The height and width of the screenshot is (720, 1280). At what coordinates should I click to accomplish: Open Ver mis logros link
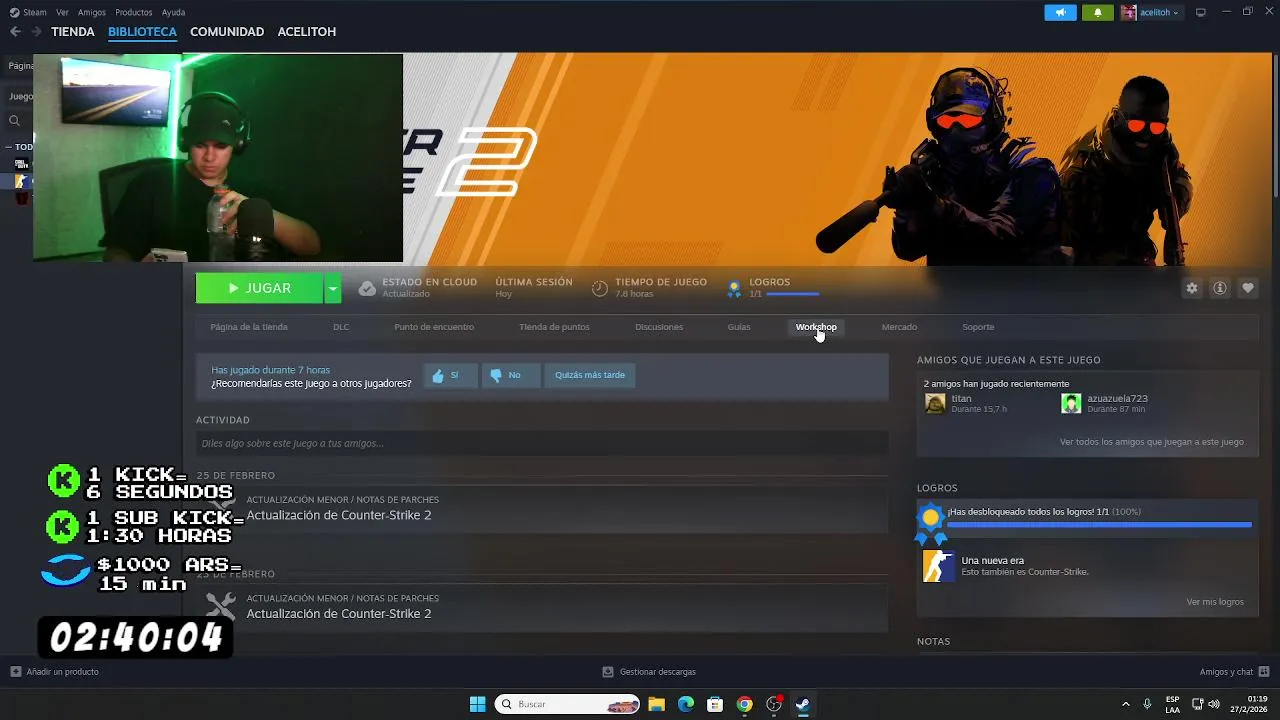point(1215,602)
